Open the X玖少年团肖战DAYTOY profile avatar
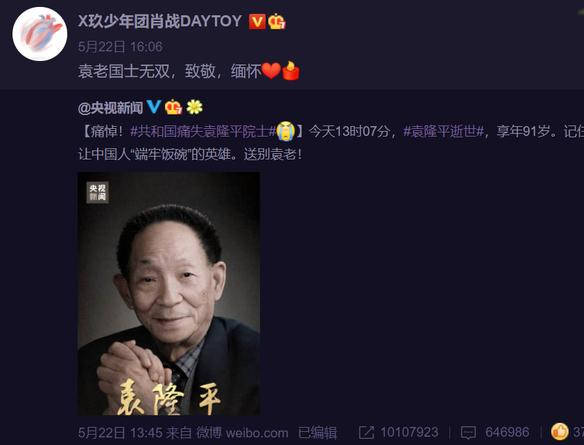Image resolution: width=584 pixels, height=445 pixels. [40, 34]
